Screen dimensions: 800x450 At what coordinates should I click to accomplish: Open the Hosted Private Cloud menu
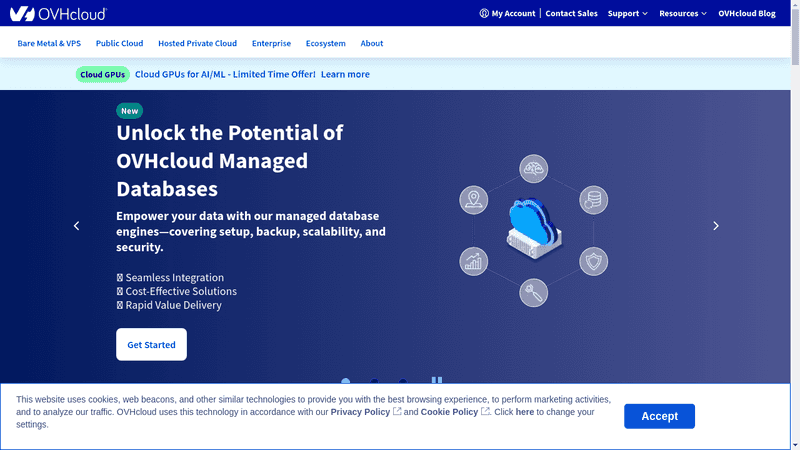point(197,44)
